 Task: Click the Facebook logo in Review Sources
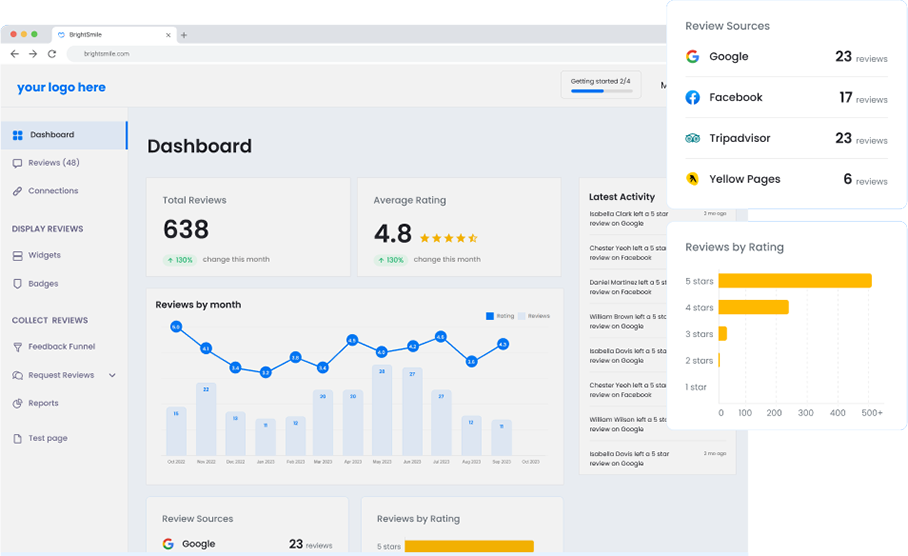coord(692,98)
